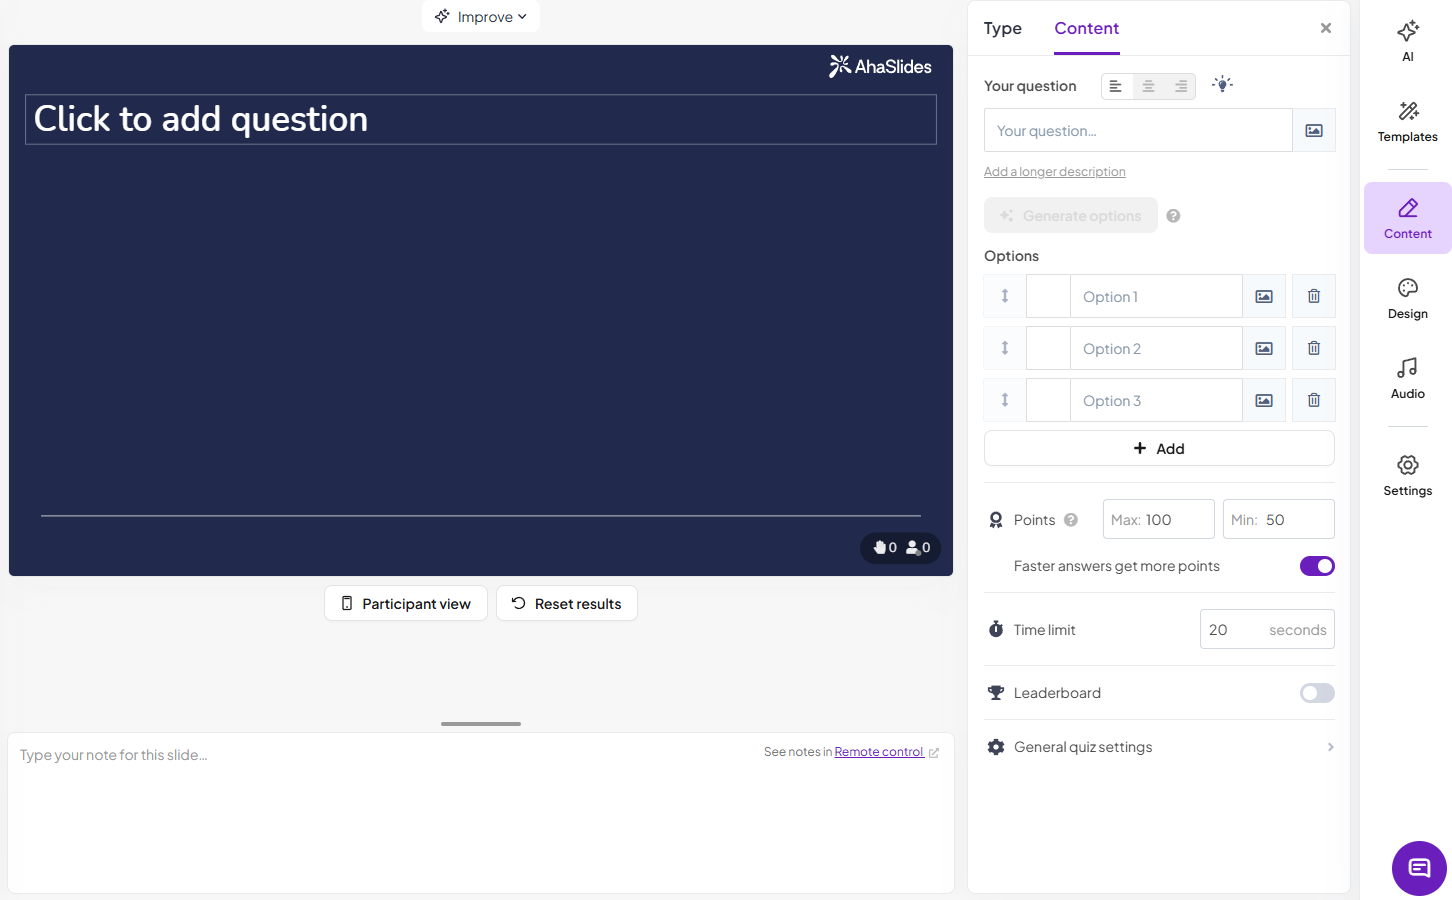Expand General quiz settings
The height and width of the screenshot is (900, 1452).
(x=1159, y=747)
